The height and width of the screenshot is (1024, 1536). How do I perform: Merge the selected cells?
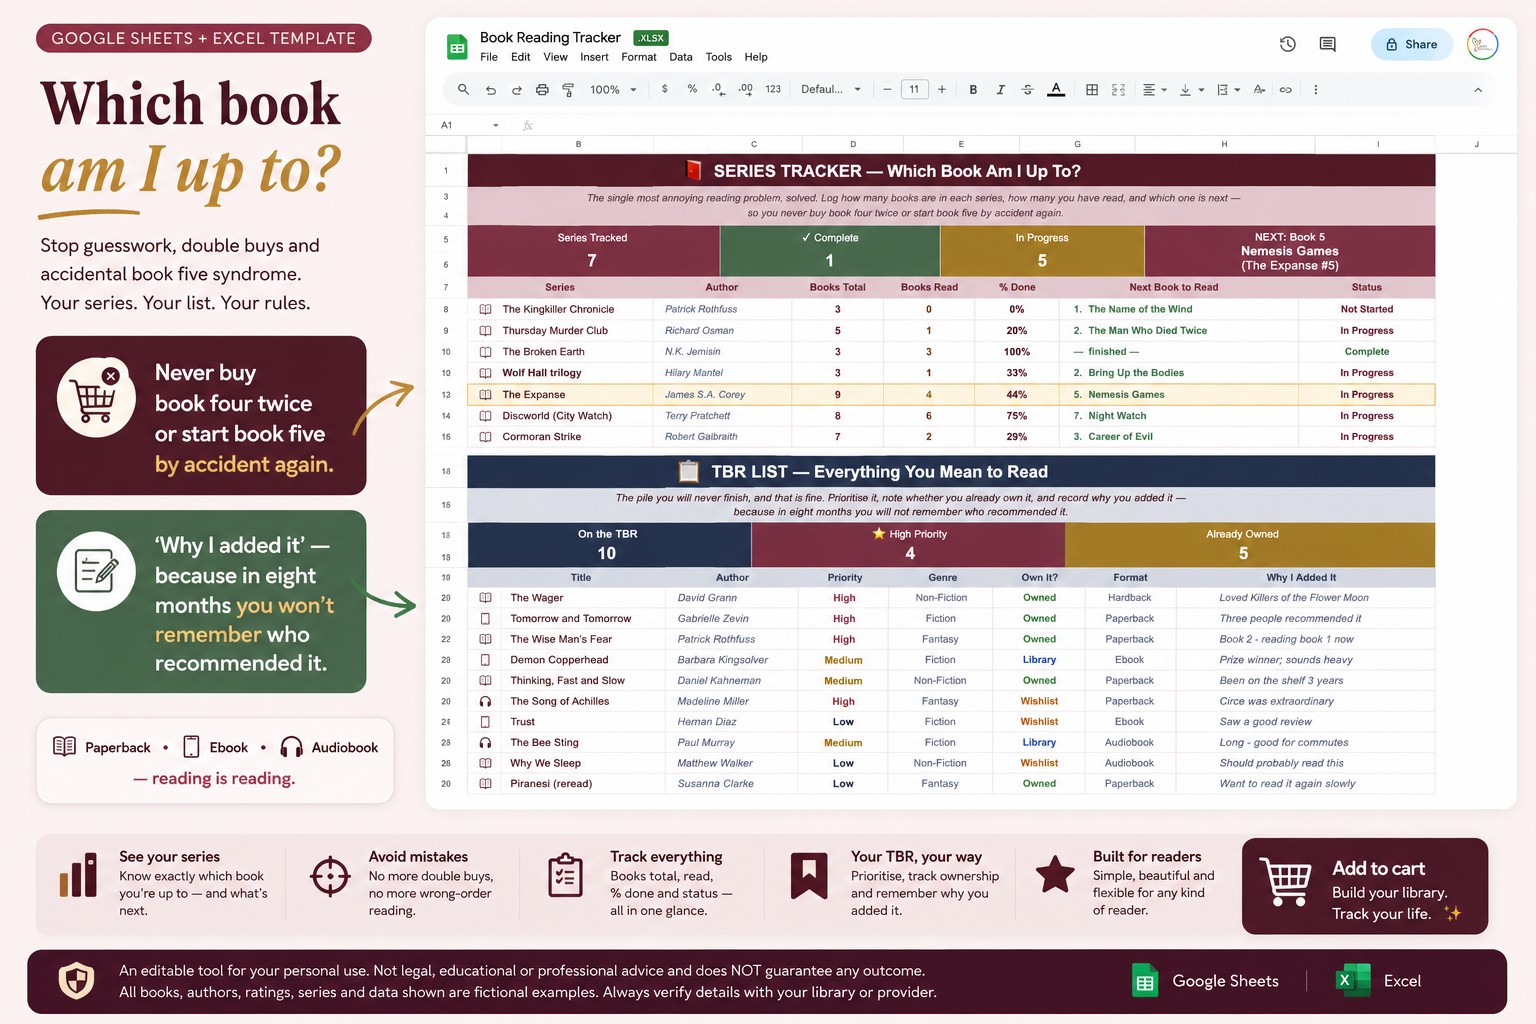pyautogui.click(x=1119, y=90)
